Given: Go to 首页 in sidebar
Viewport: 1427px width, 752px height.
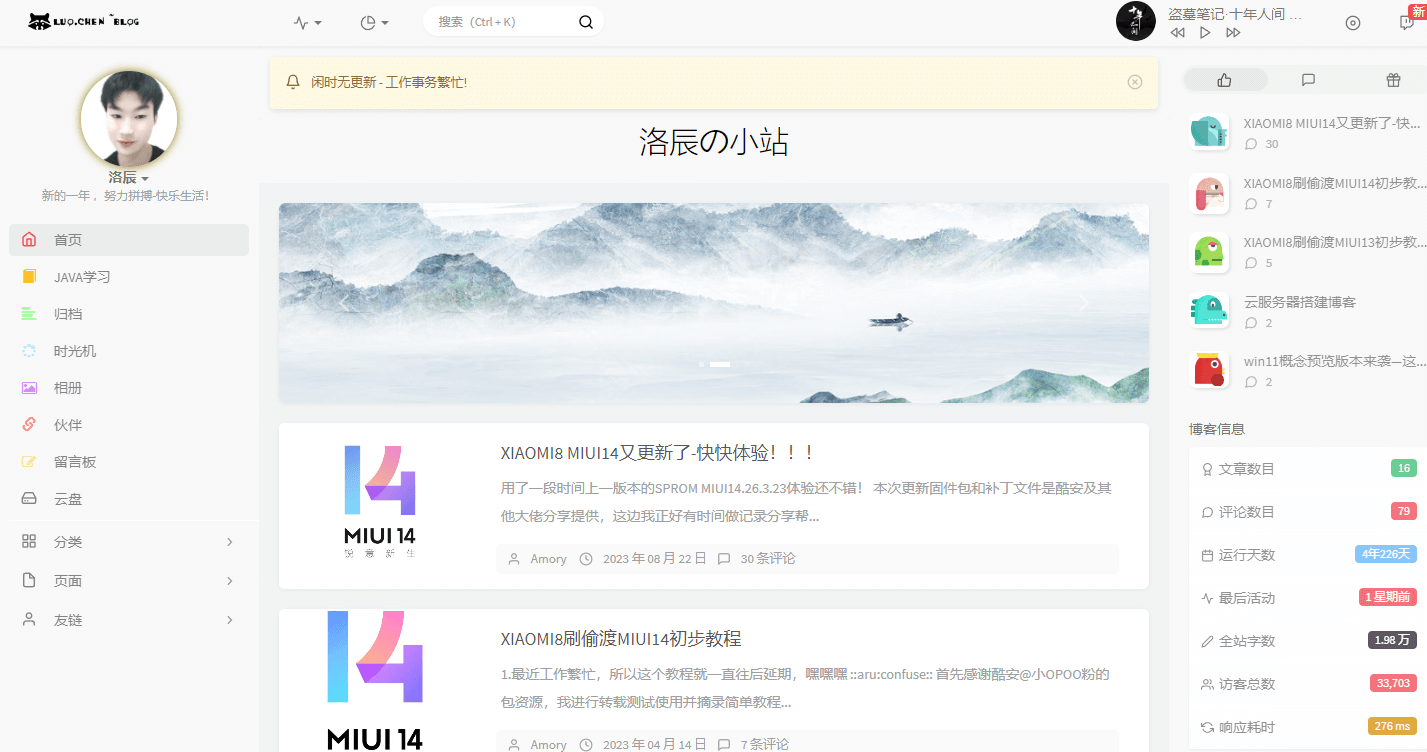Looking at the screenshot, I should 129,240.
